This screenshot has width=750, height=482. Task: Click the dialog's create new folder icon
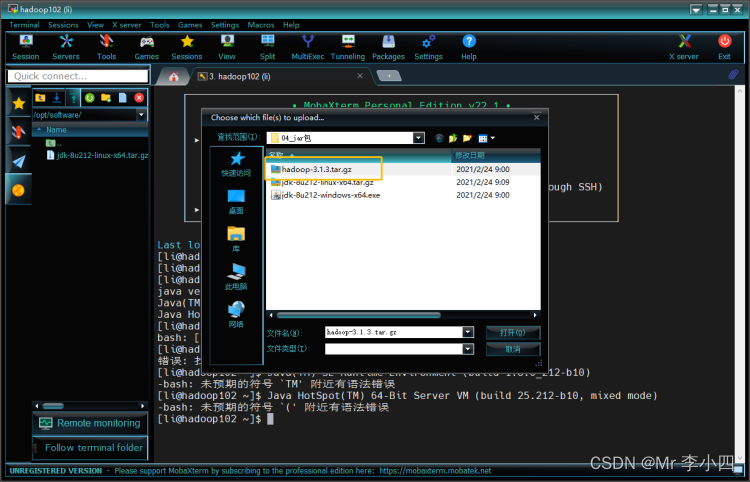[467, 138]
